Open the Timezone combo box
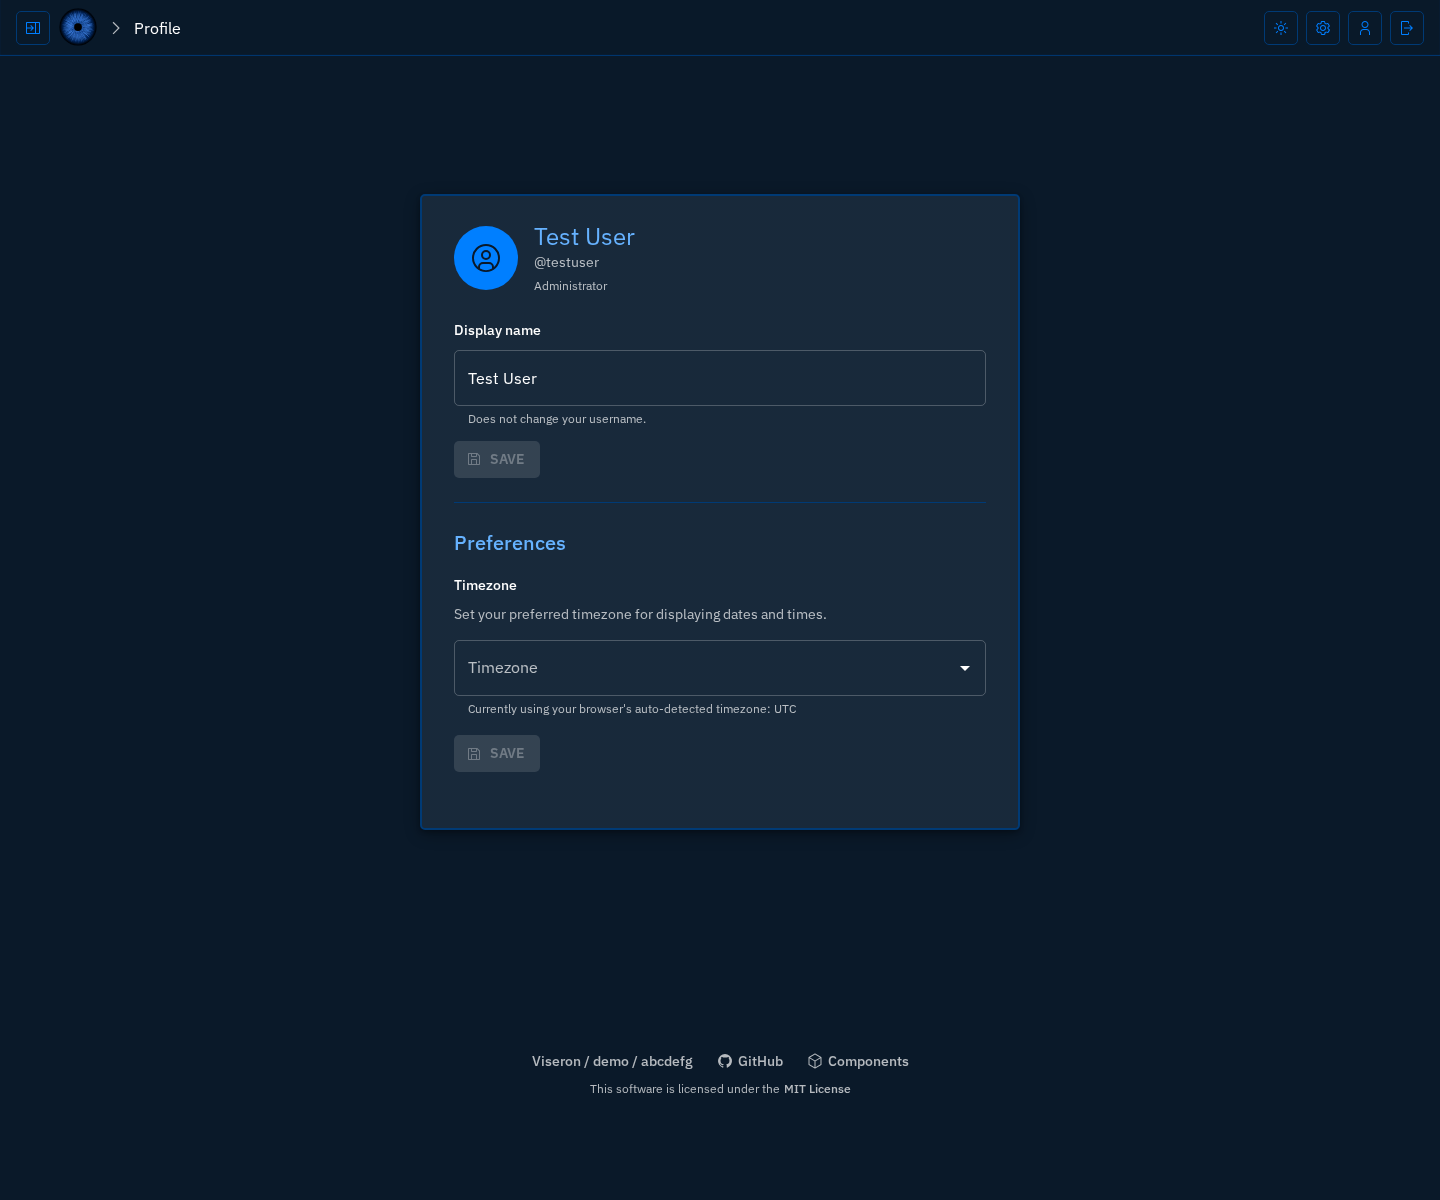Image resolution: width=1440 pixels, height=1200 pixels. click(700, 668)
